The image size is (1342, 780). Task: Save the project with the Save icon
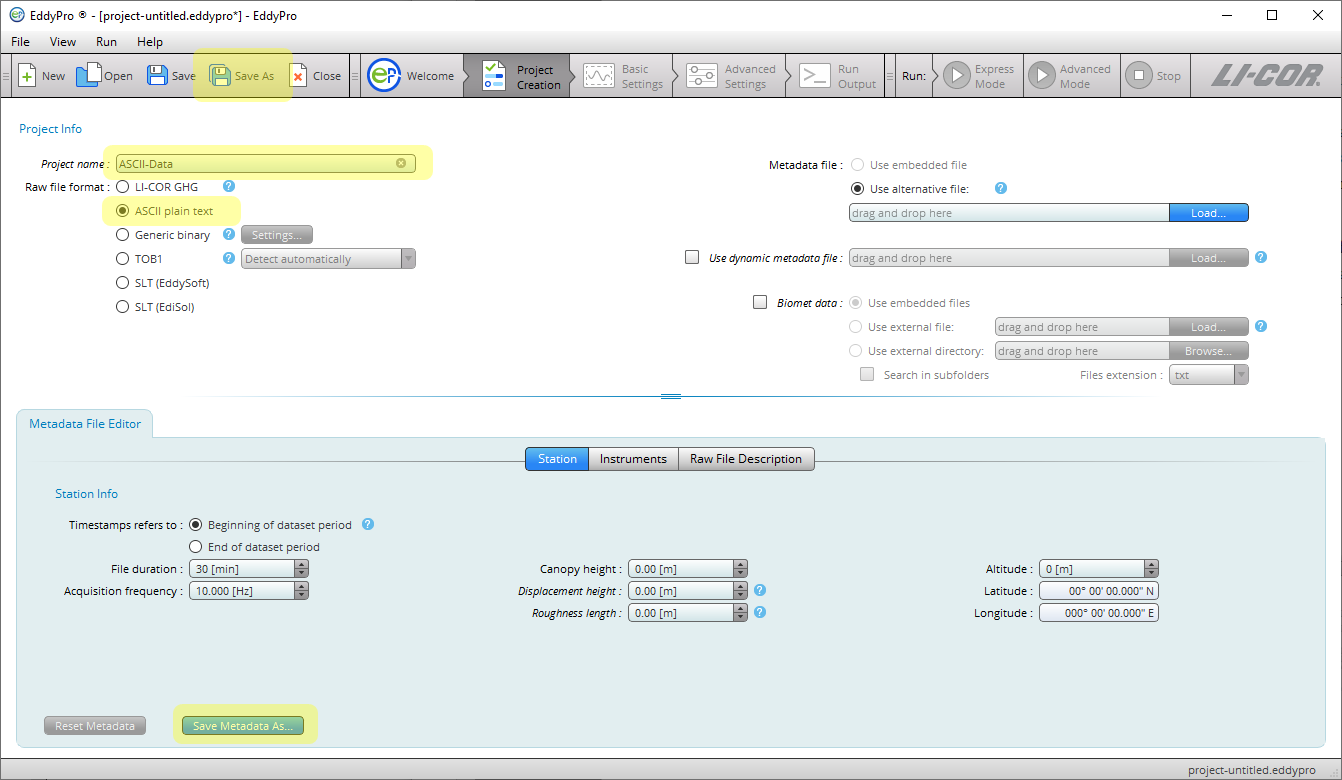(x=157, y=76)
